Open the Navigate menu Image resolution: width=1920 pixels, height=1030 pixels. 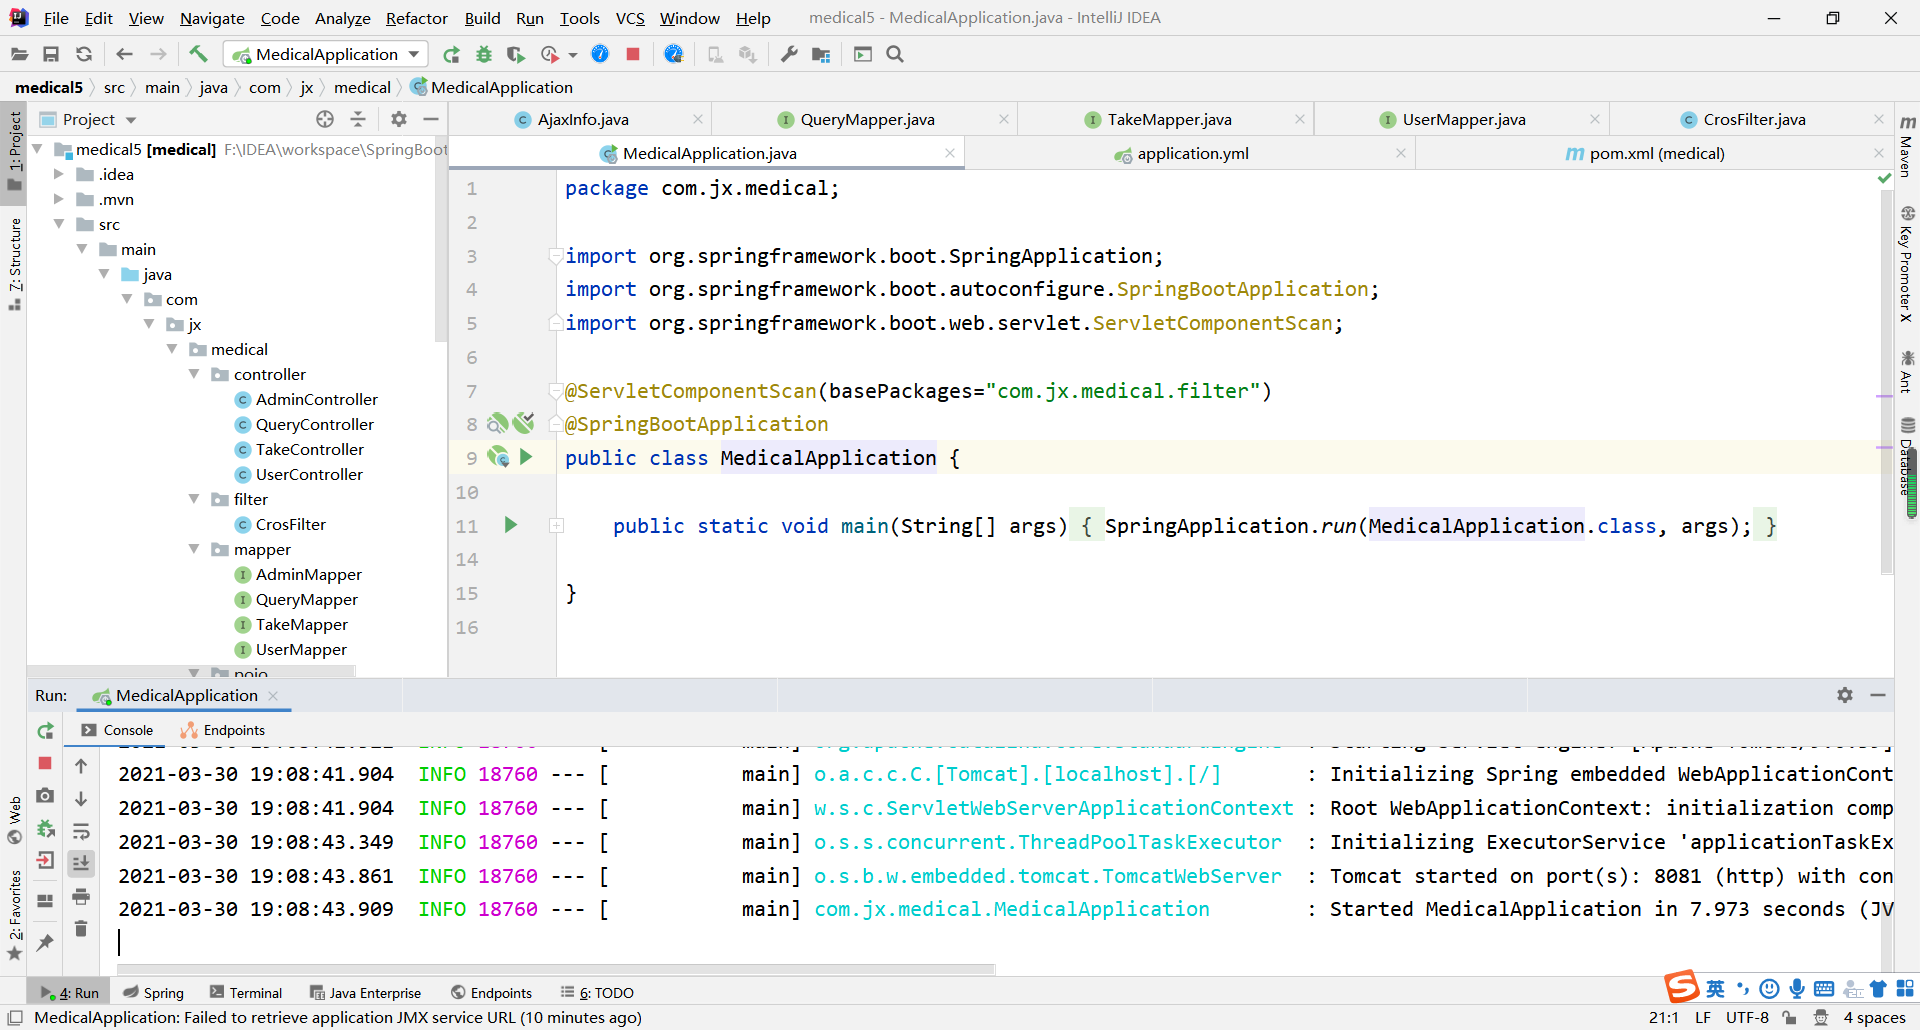(x=212, y=18)
